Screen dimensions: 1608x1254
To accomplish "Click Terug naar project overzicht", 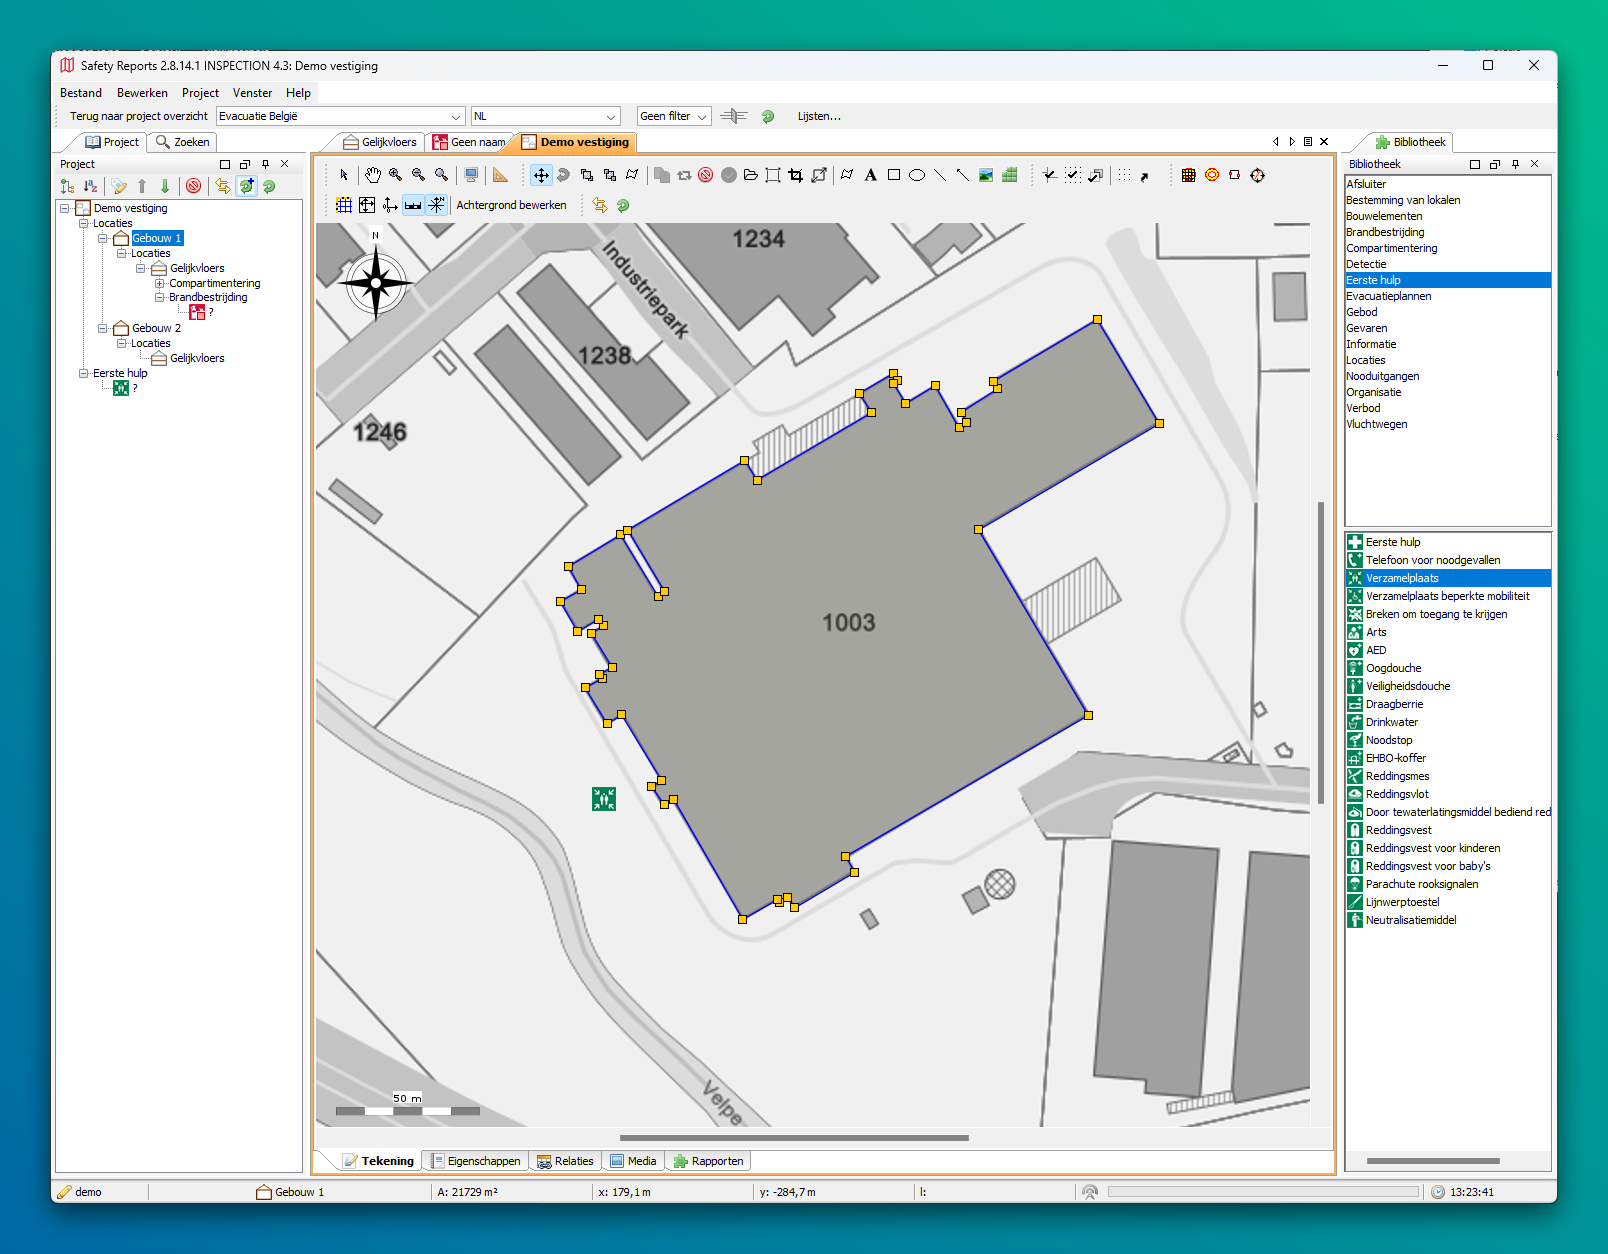I will pyautogui.click(x=138, y=116).
